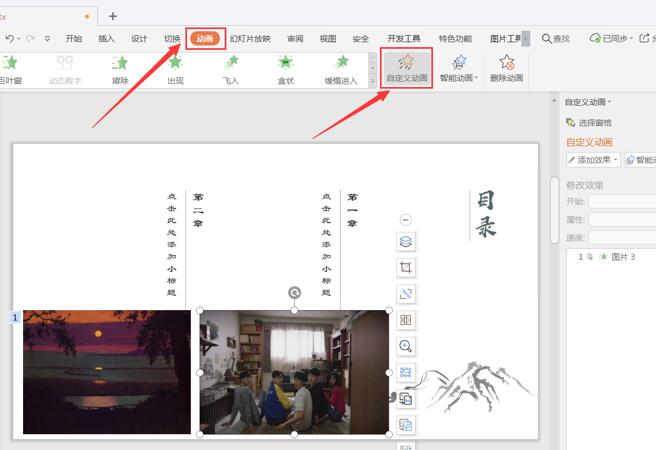Apply the 缓慢进入 animation effect
Screen dimensions: 656x450
click(341, 69)
